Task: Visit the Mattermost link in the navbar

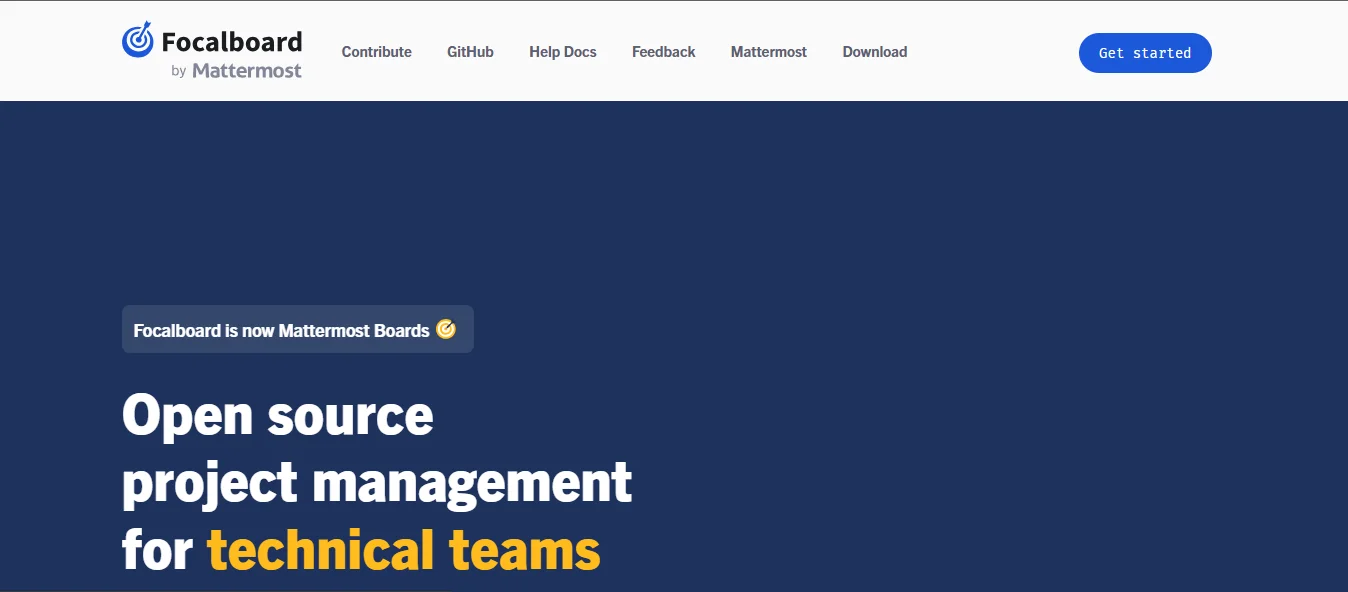Action: [x=768, y=52]
